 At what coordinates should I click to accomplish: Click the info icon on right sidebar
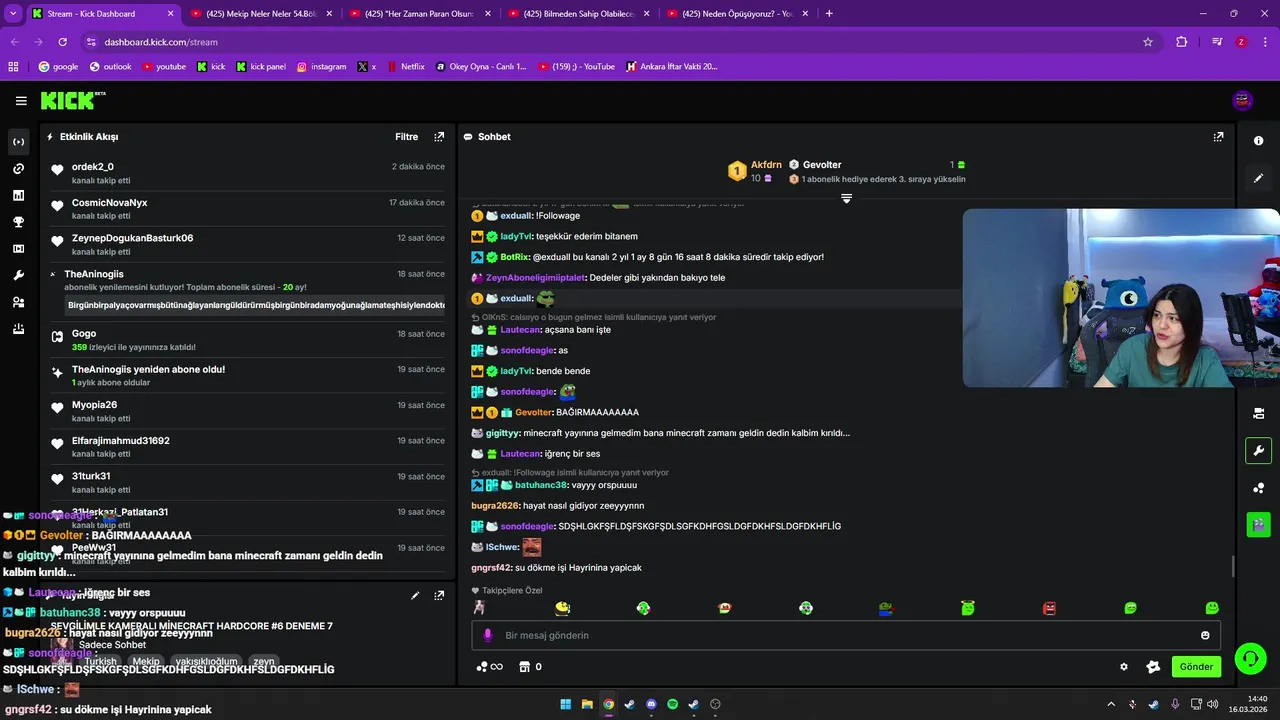point(1258,141)
